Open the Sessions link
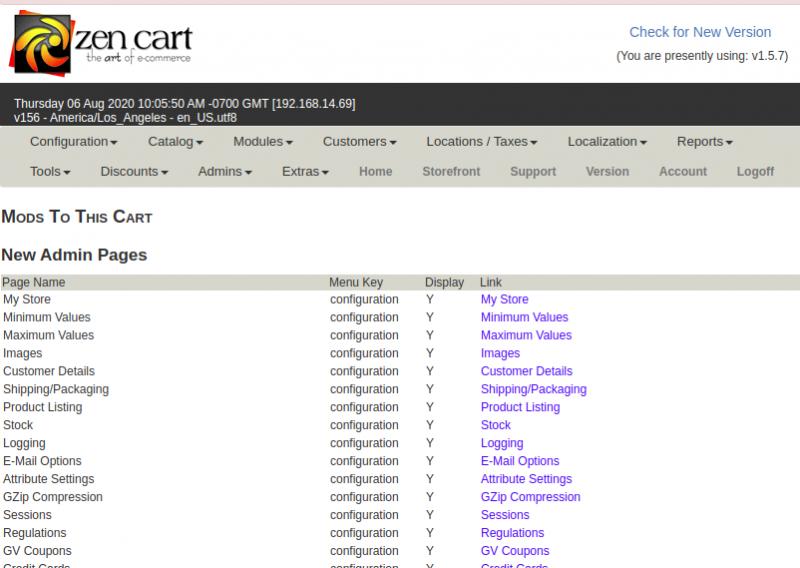The height and width of the screenshot is (568, 800). click(505, 514)
